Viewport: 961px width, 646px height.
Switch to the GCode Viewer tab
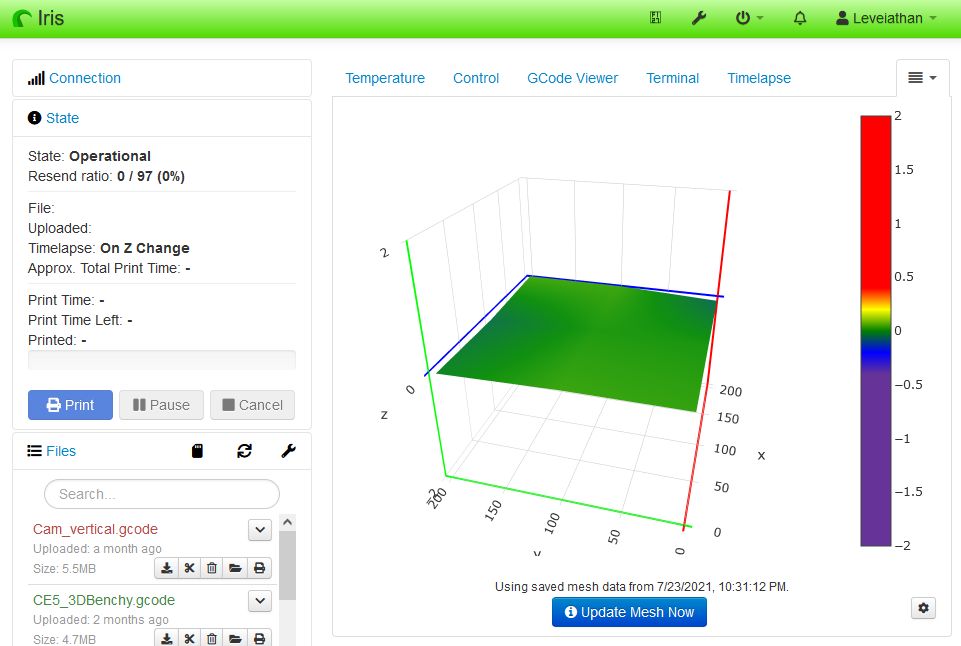572,78
